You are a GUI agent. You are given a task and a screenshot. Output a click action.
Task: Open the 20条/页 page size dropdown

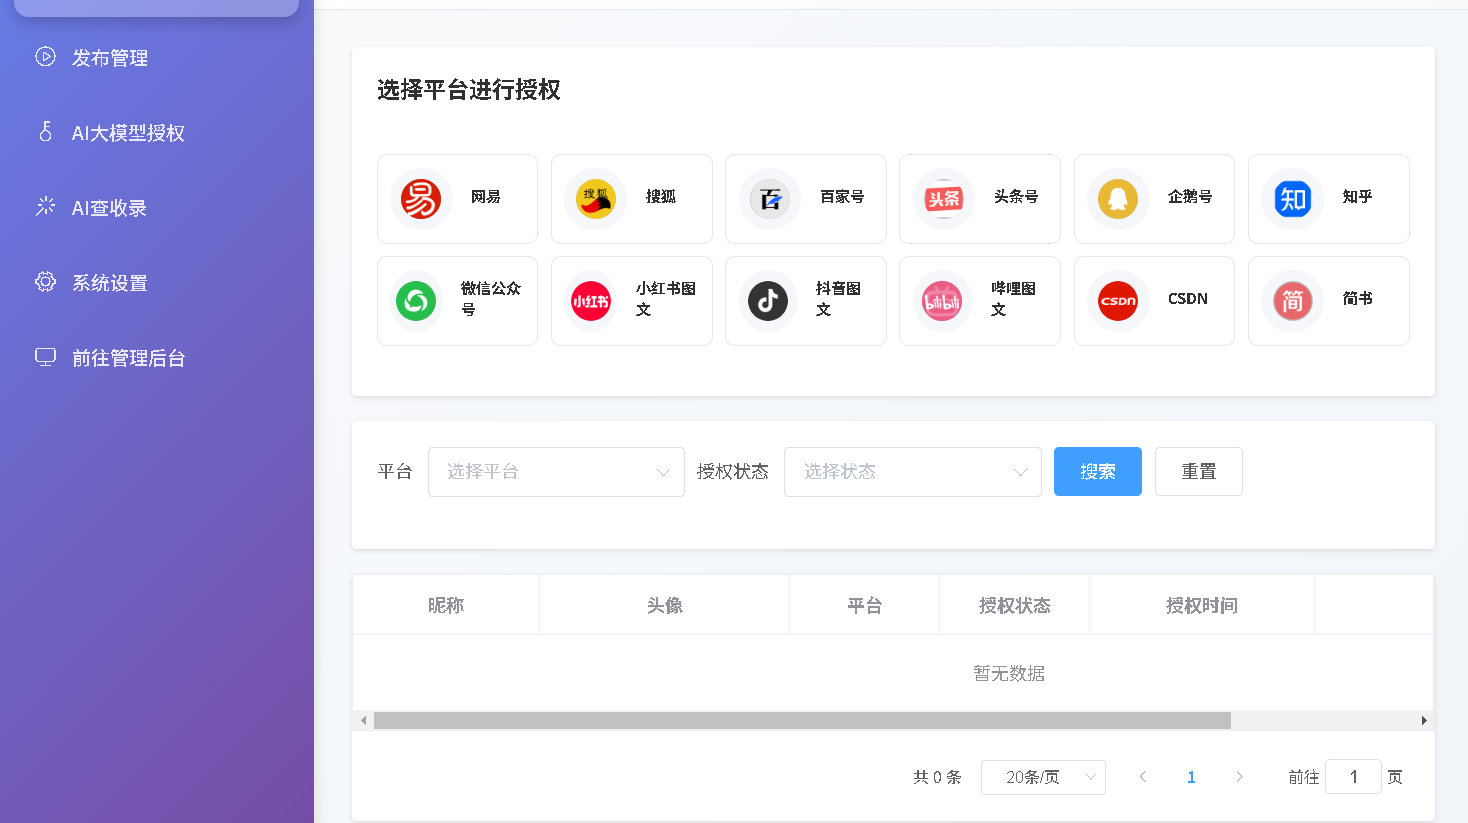pos(1043,777)
